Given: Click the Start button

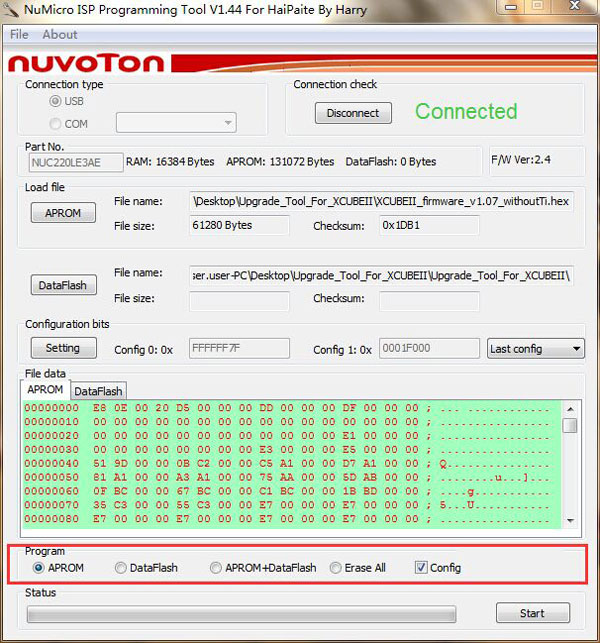Looking at the screenshot, I should (x=533, y=613).
